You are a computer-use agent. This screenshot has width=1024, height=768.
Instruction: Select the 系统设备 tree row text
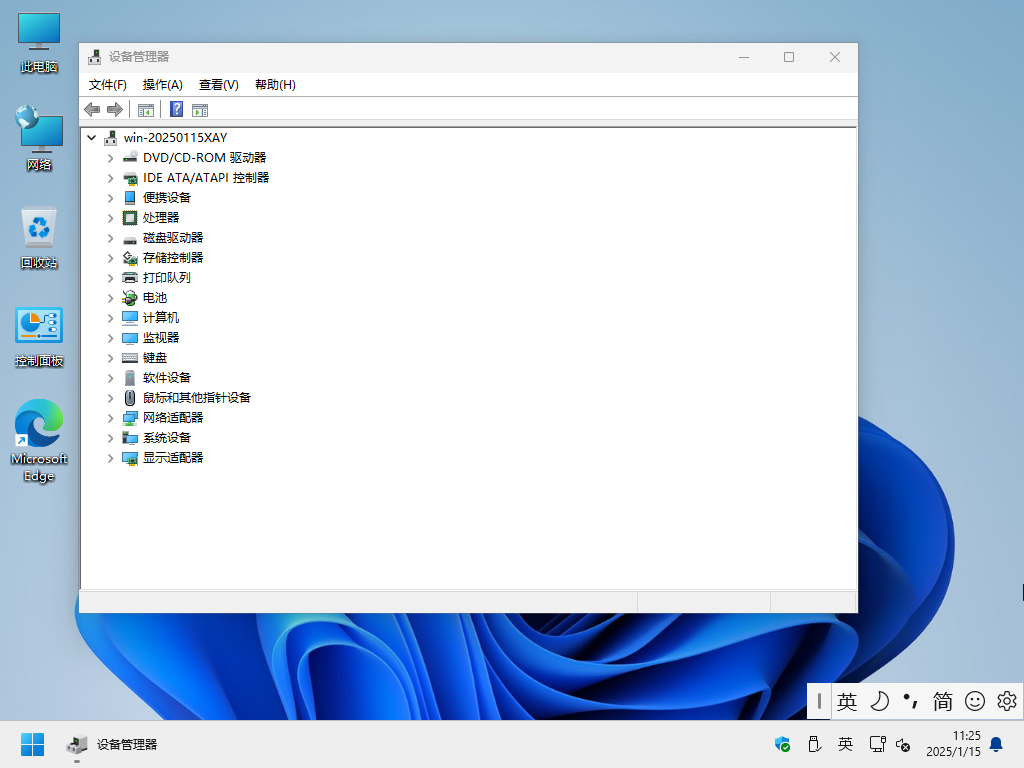[167, 438]
